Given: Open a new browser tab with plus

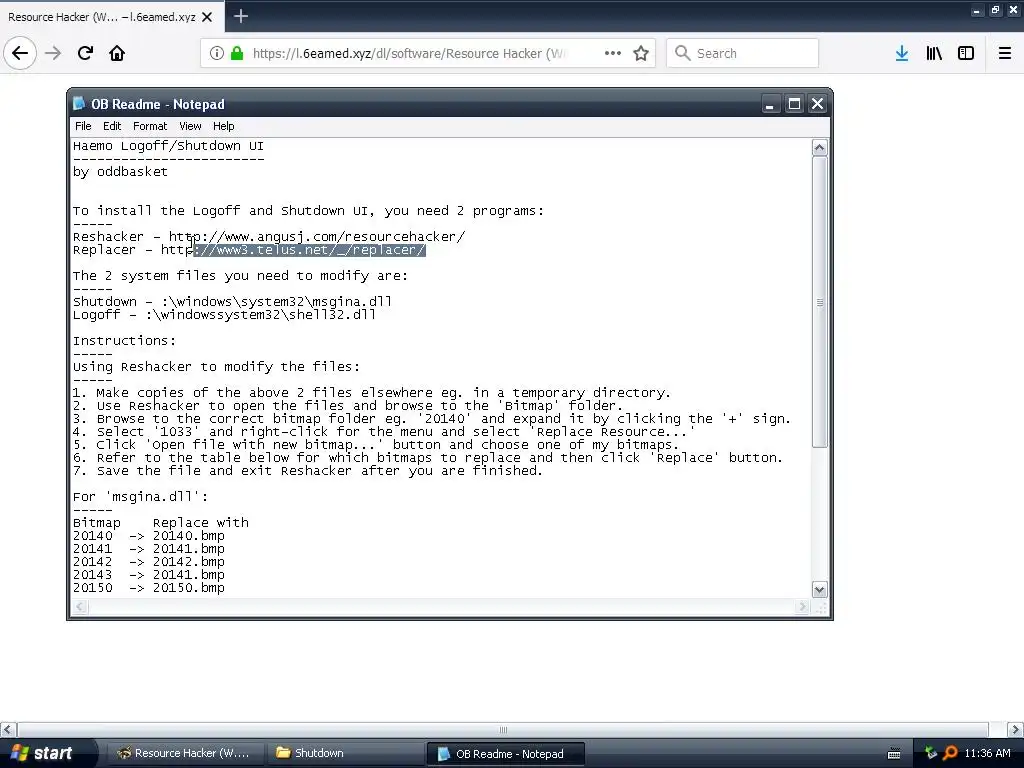Looking at the screenshot, I should [241, 16].
